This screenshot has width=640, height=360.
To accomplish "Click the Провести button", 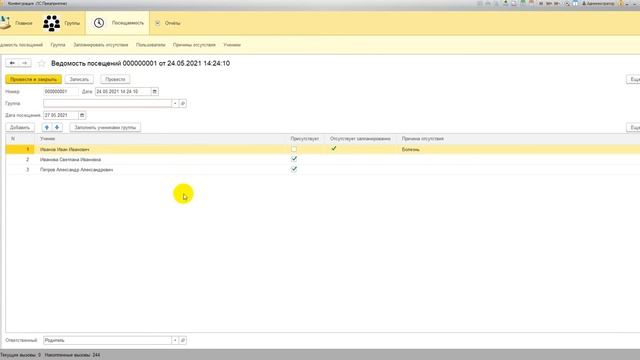I will [x=115, y=79].
